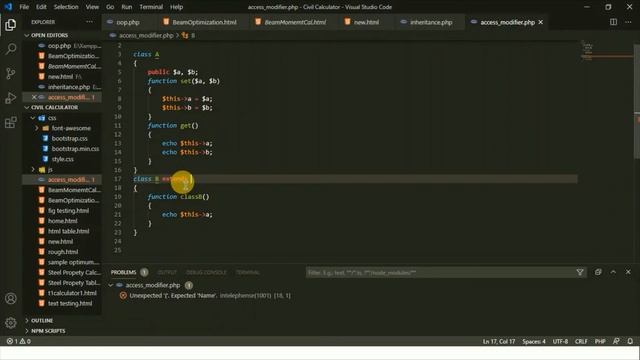Viewport: 640px width, 360px height.
Task: Open the Terminal menu
Action: [x=151, y=7]
